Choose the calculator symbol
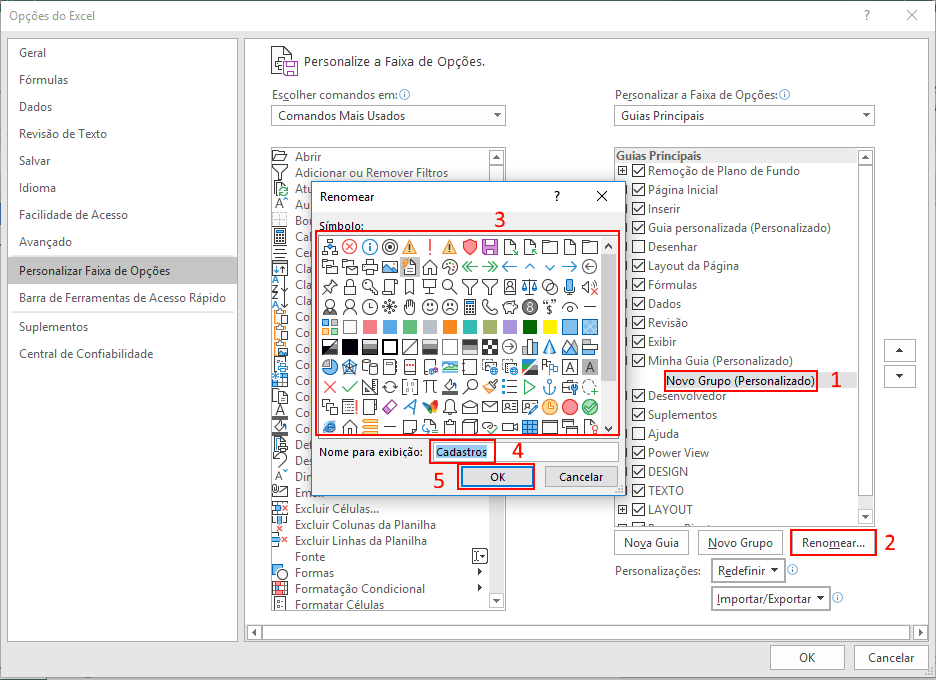Viewport: 936px width, 680px height. (470, 306)
